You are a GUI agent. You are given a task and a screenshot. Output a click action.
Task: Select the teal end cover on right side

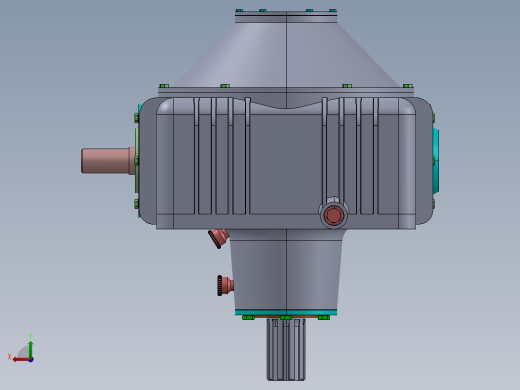coord(436,161)
